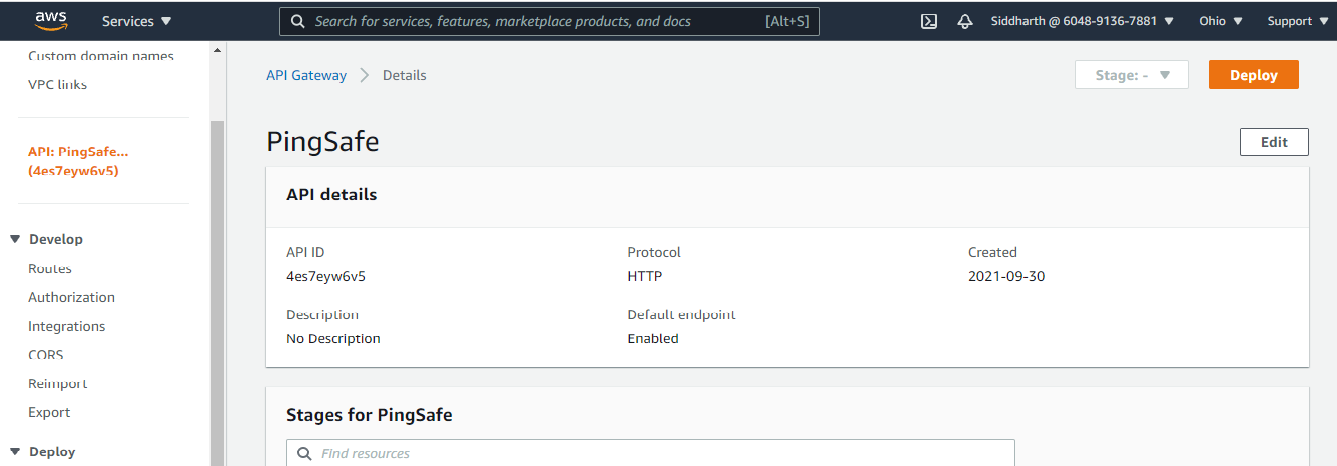Click the Find resources search field

point(660,454)
